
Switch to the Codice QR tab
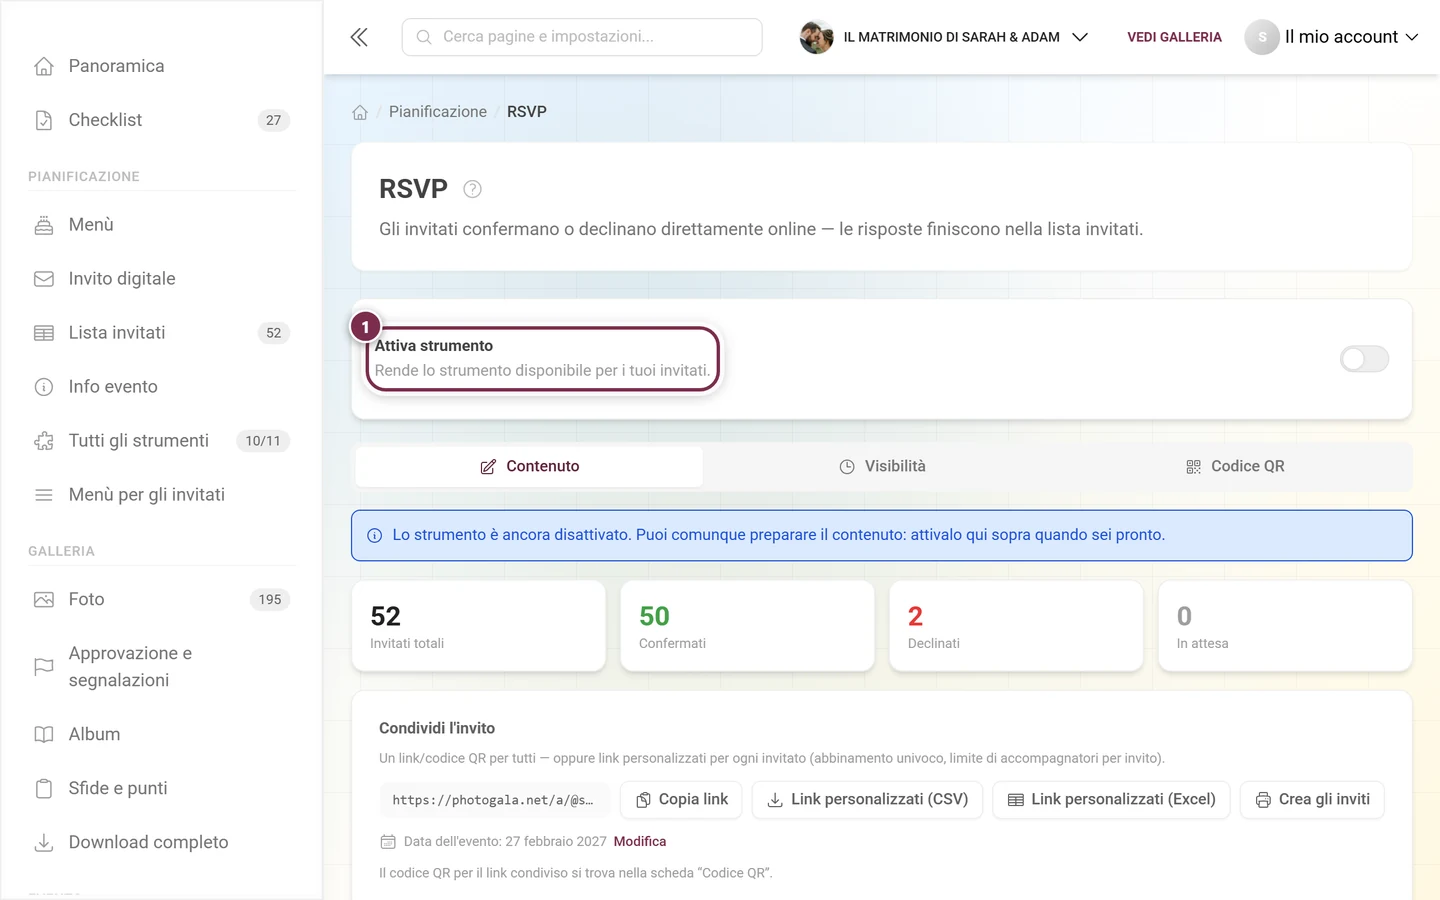point(1235,466)
